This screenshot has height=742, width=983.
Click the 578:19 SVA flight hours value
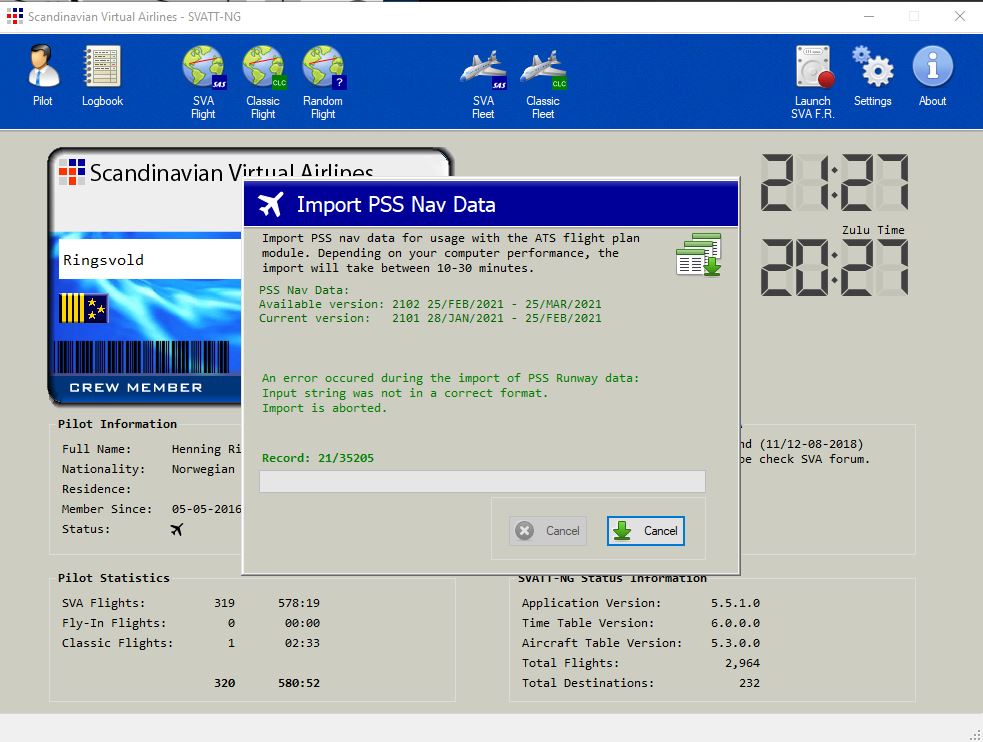click(299, 603)
